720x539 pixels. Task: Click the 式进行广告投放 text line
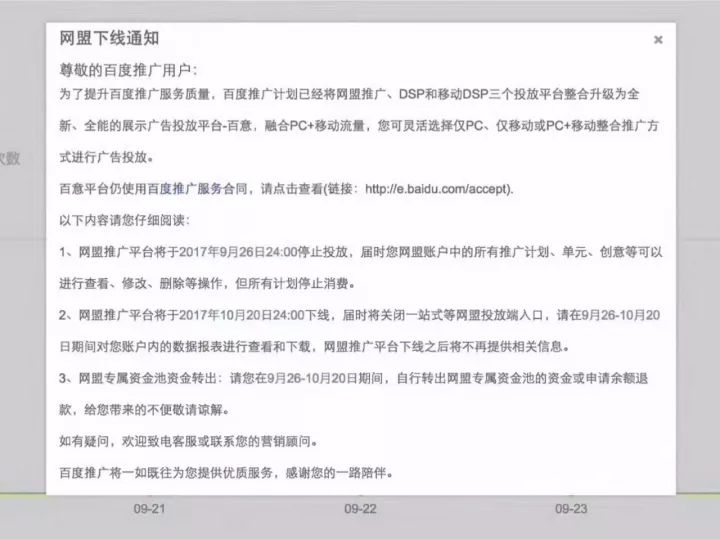[106, 157]
